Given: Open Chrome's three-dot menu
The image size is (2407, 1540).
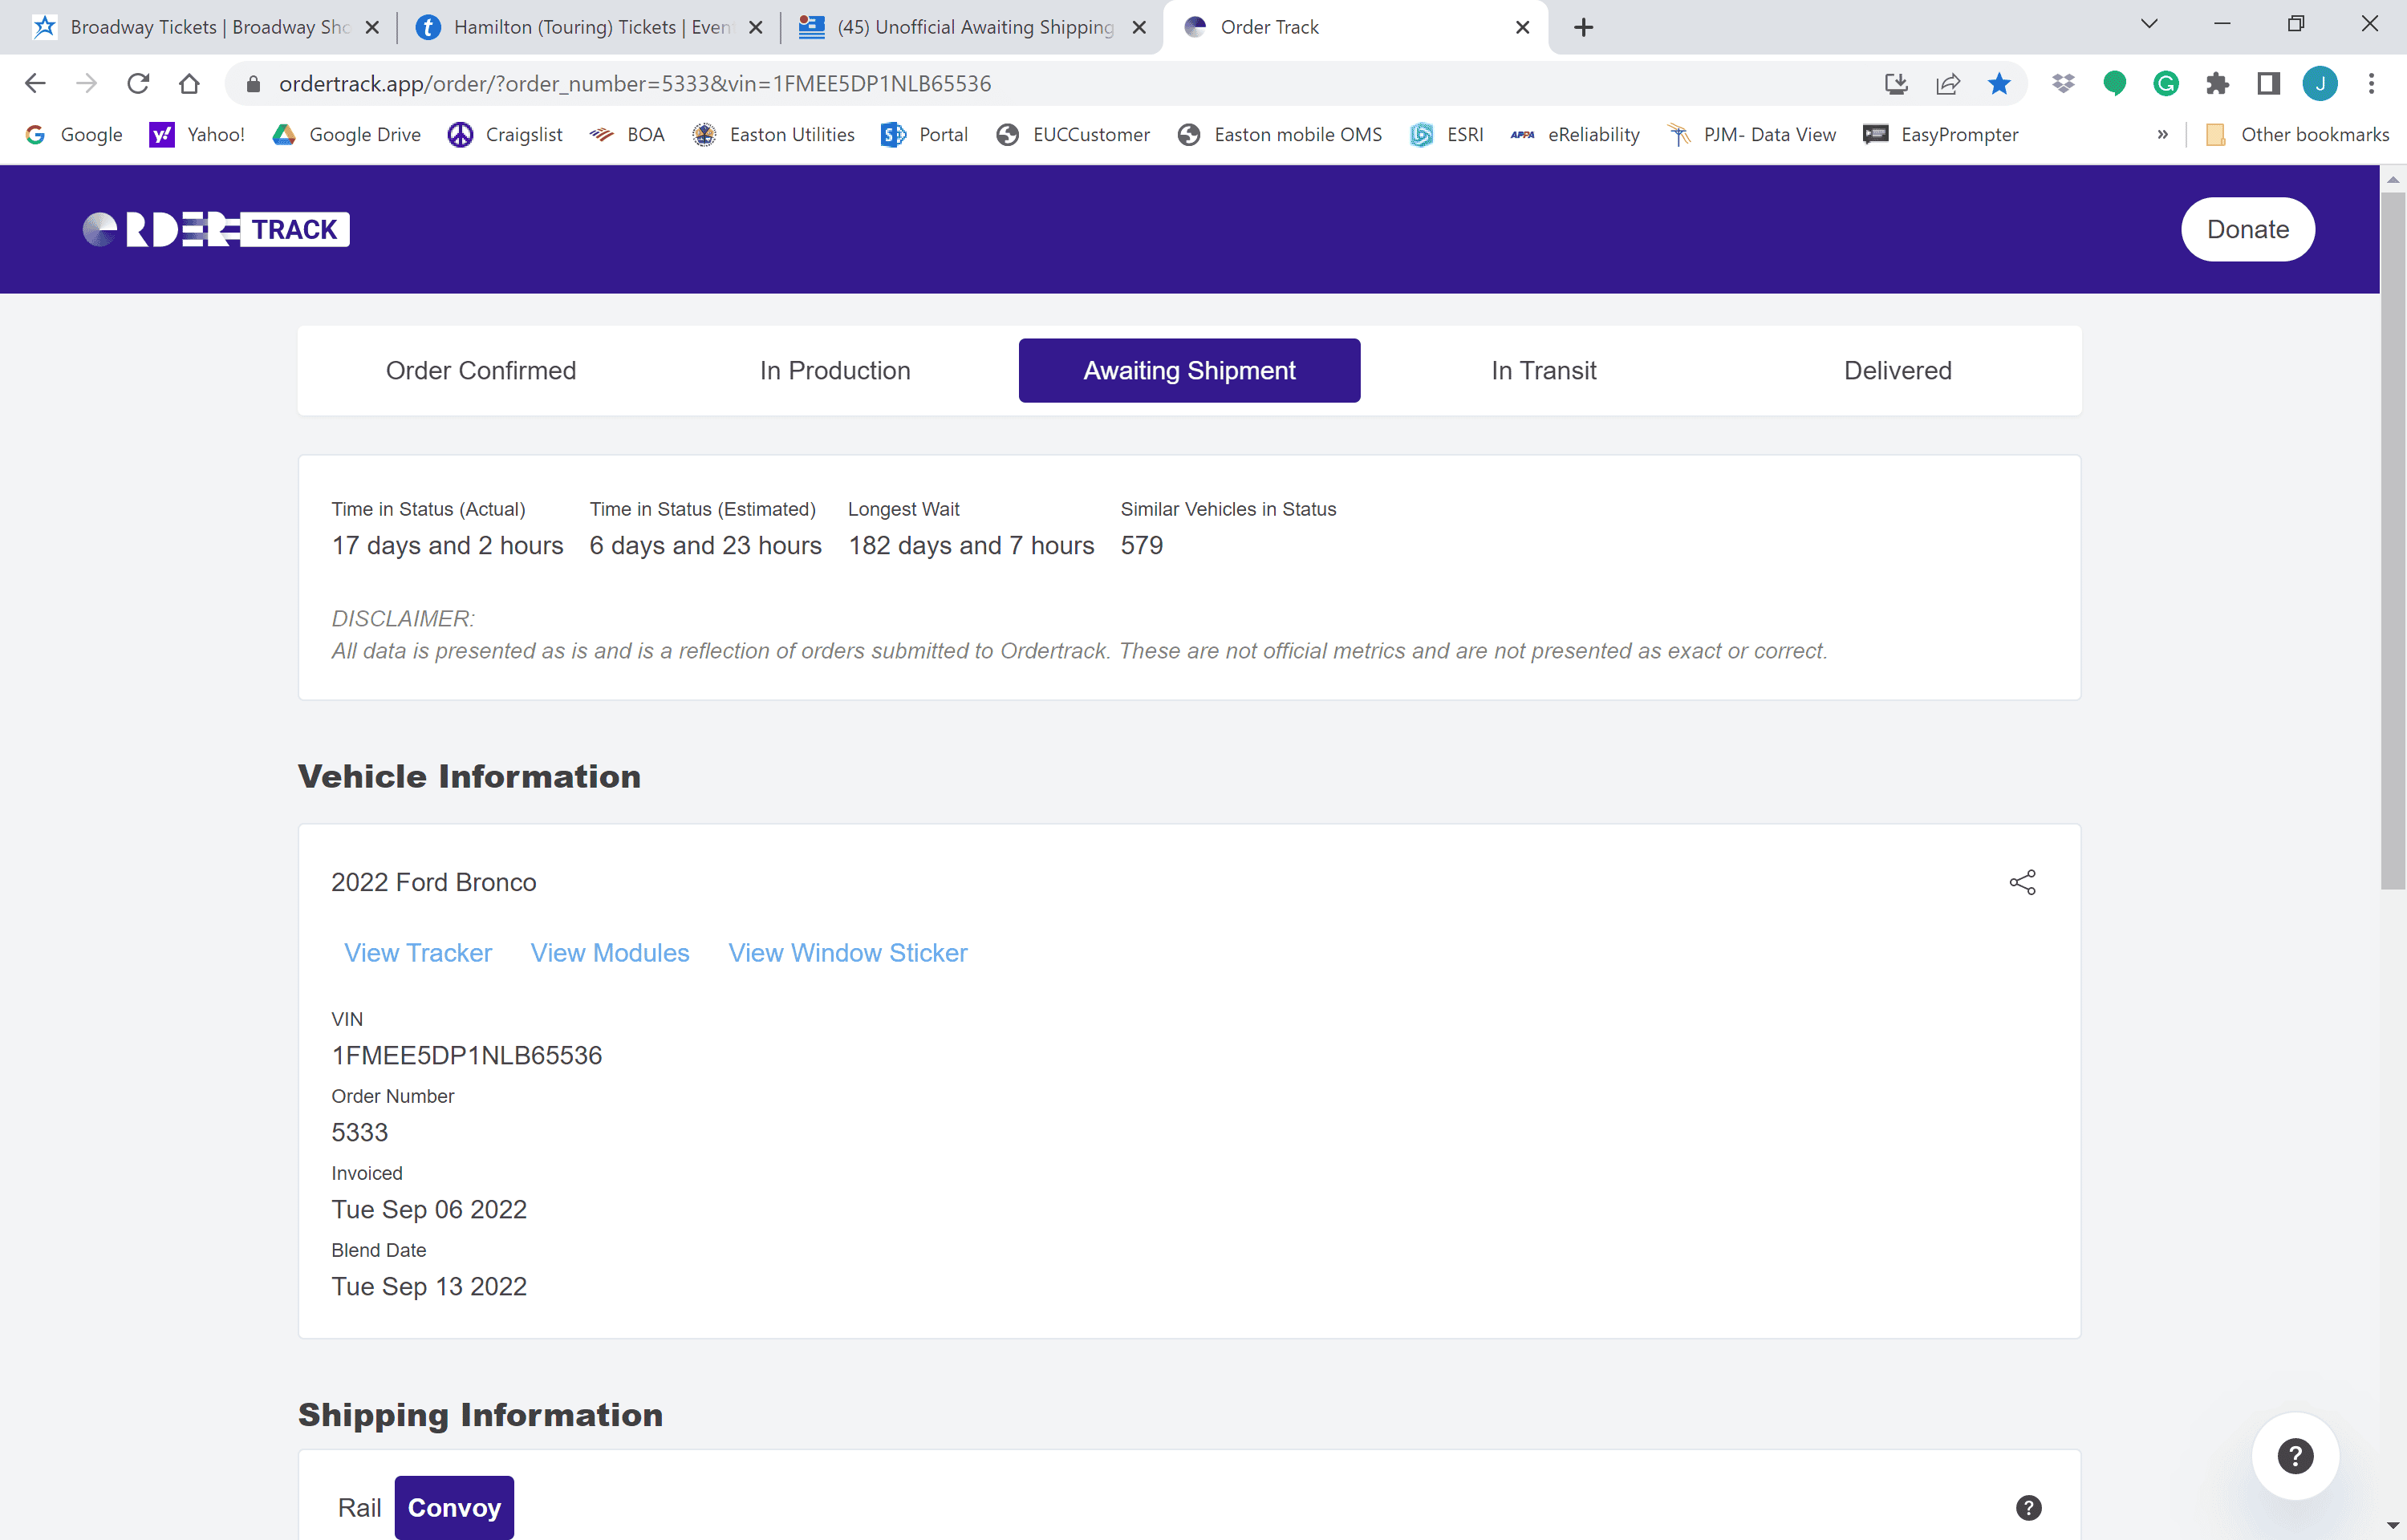Looking at the screenshot, I should [x=2371, y=83].
